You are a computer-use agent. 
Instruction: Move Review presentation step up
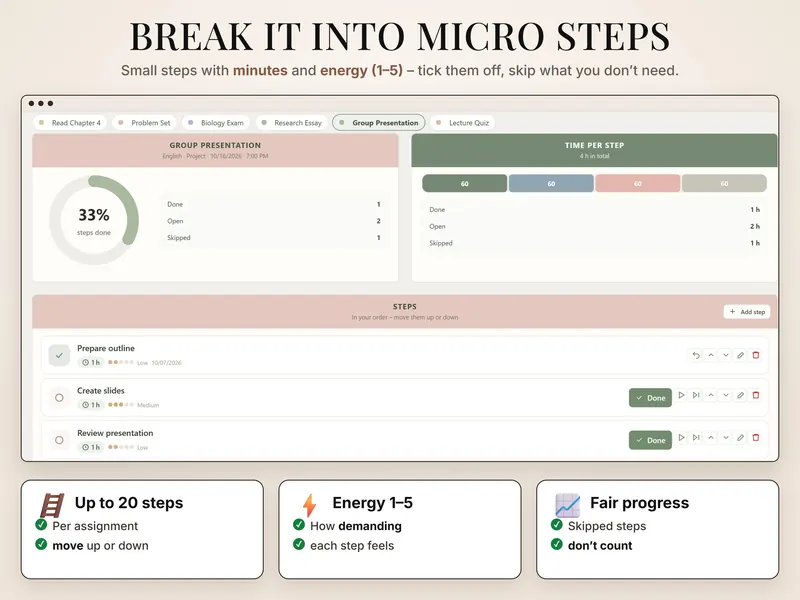click(711, 437)
